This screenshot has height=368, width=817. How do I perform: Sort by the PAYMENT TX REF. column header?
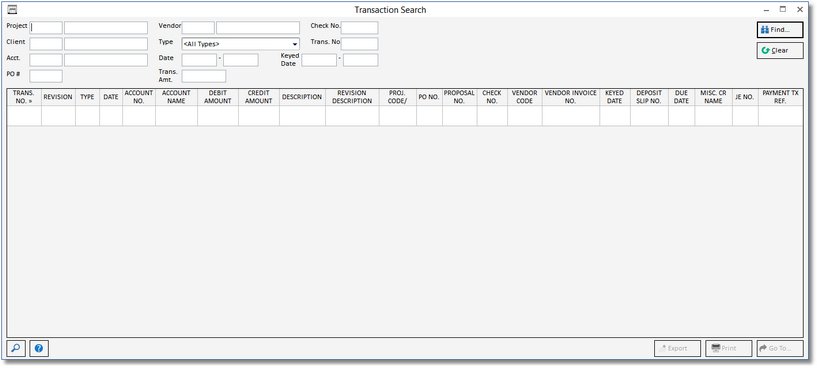781,97
